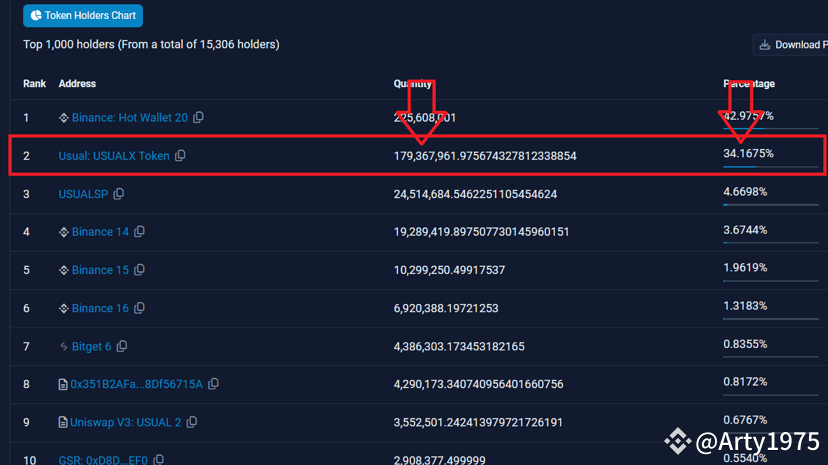Image resolution: width=828 pixels, height=465 pixels.
Task: Click quantity 19,289,419.897507730145960151
Action: coord(481,232)
